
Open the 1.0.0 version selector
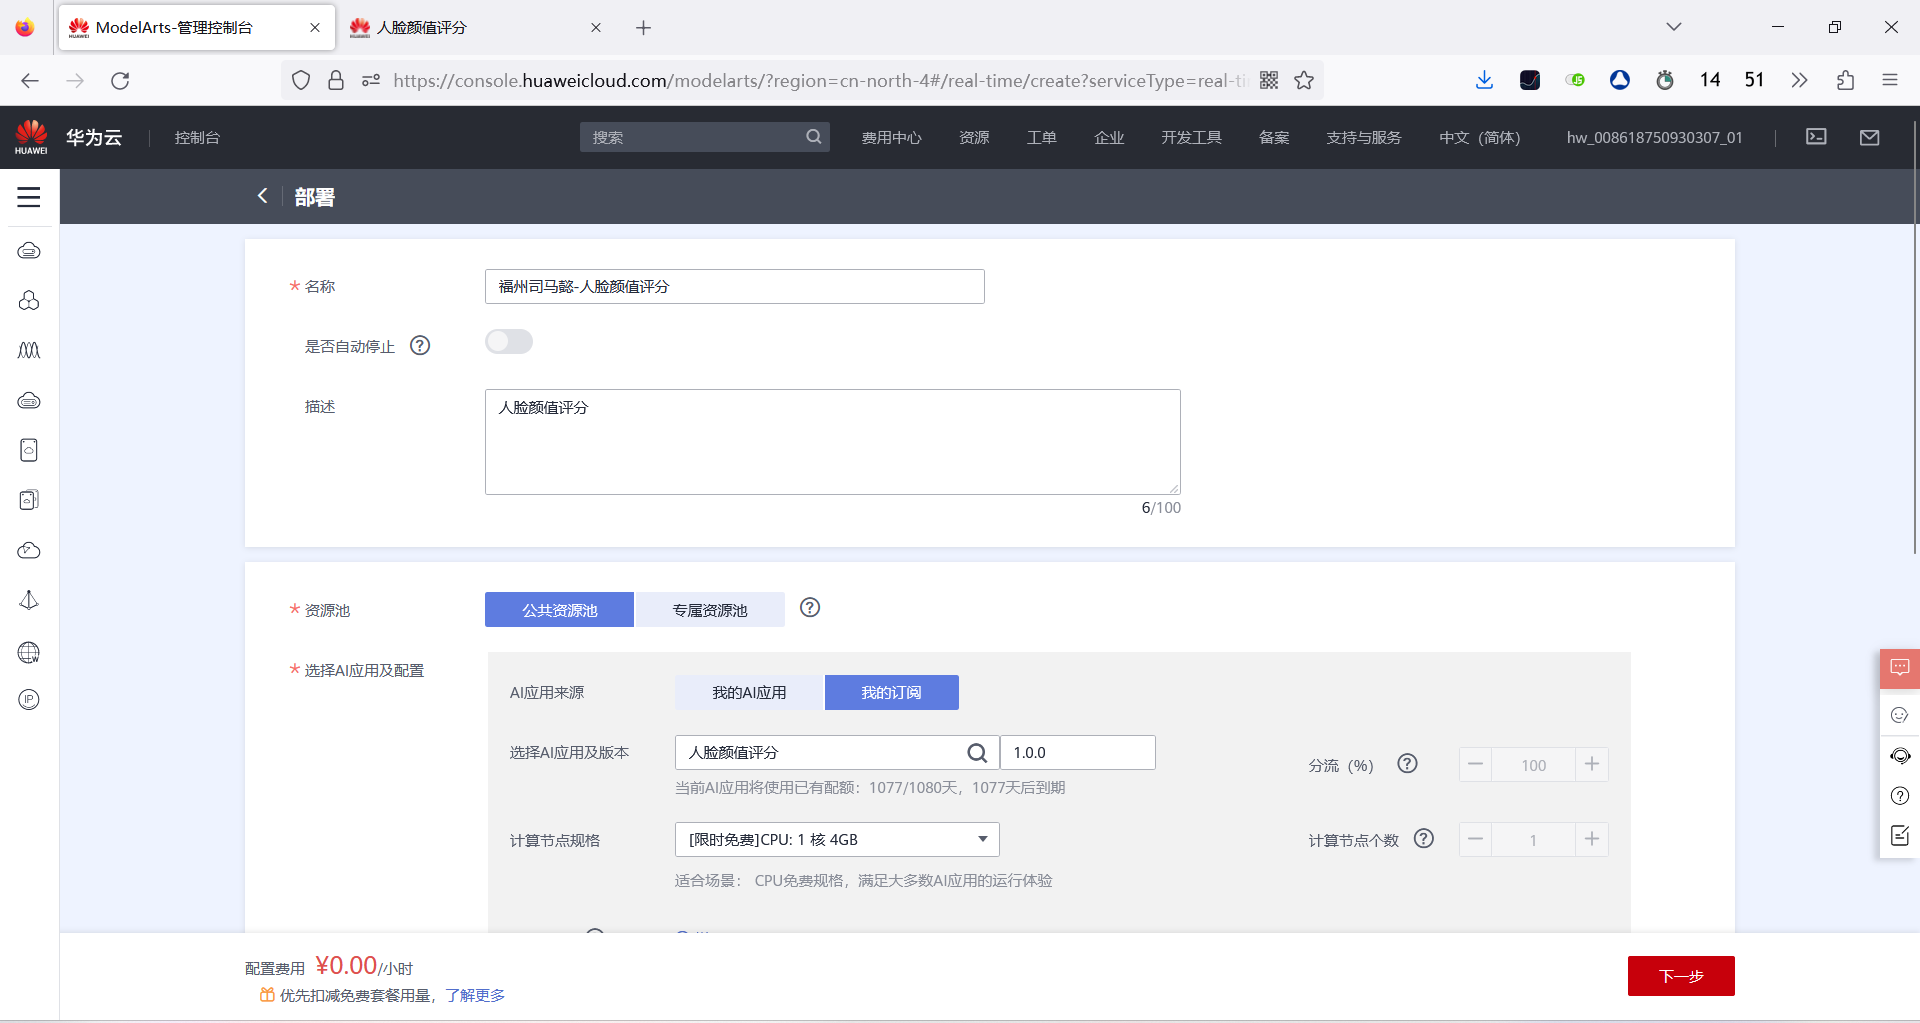[1077, 753]
